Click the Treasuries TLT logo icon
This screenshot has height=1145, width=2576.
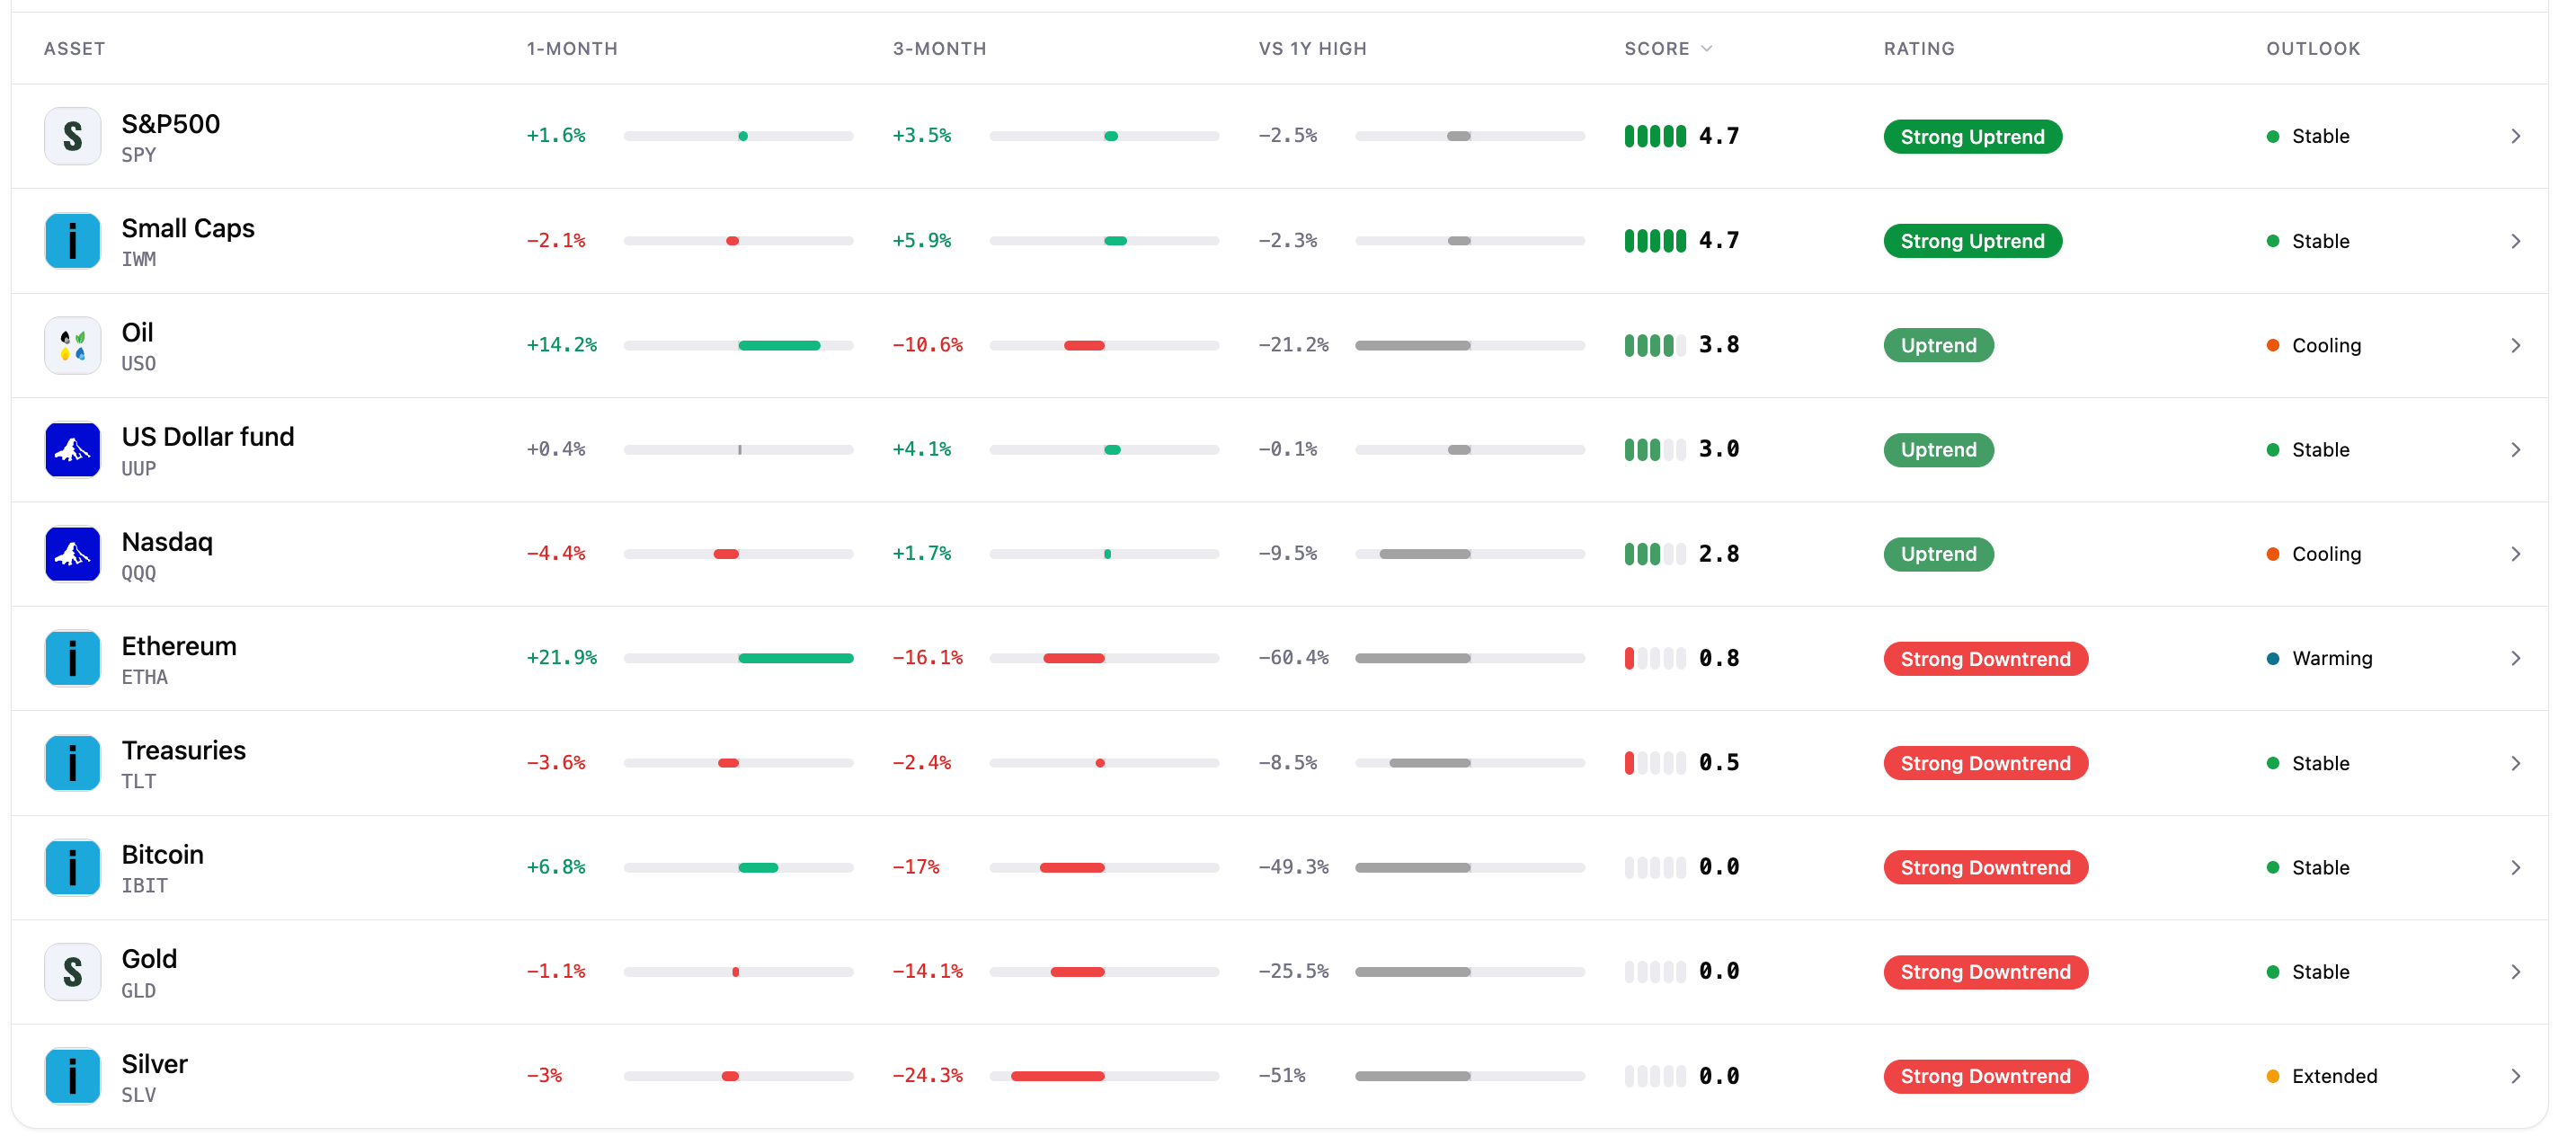[x=73, y=763]
